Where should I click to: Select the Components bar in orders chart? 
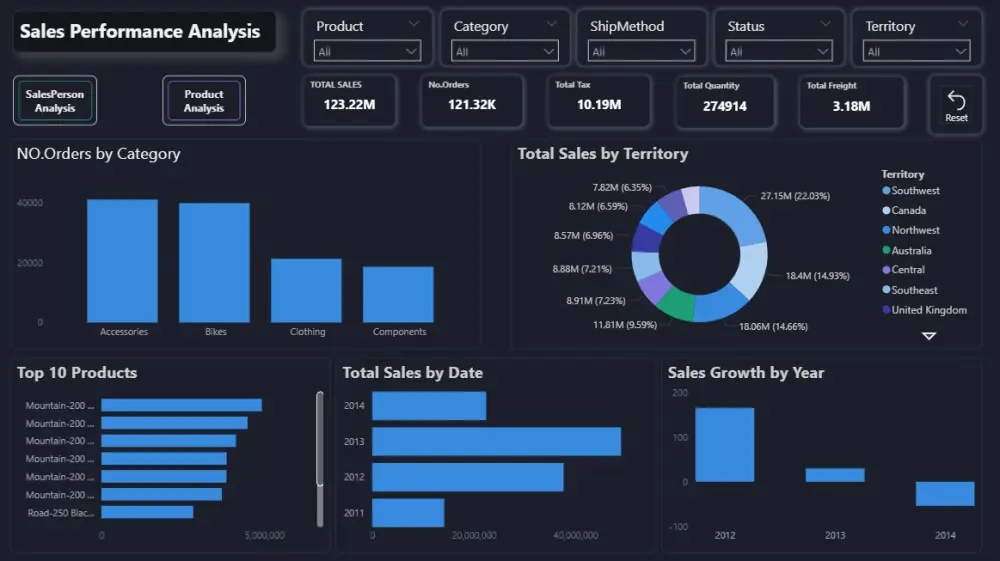[398, 295]
